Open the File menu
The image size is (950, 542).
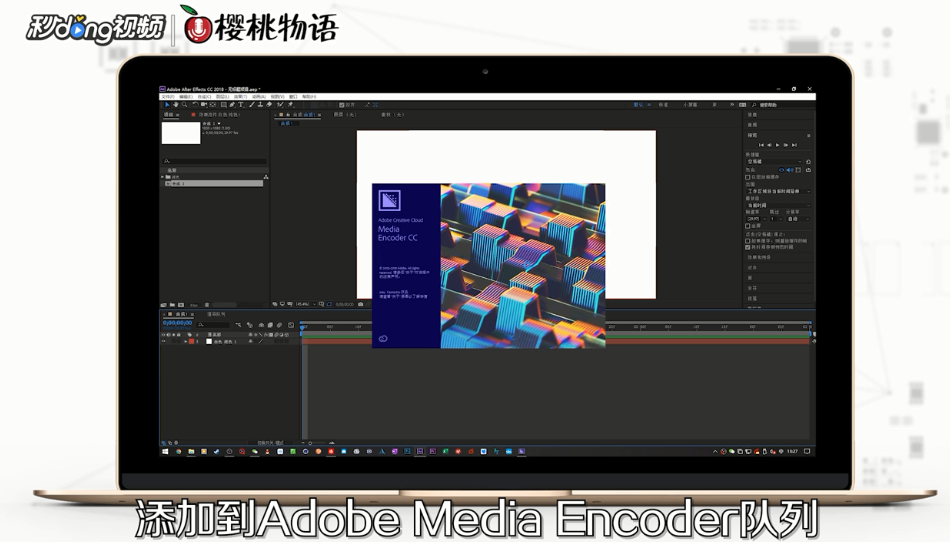tap(168, 96)
